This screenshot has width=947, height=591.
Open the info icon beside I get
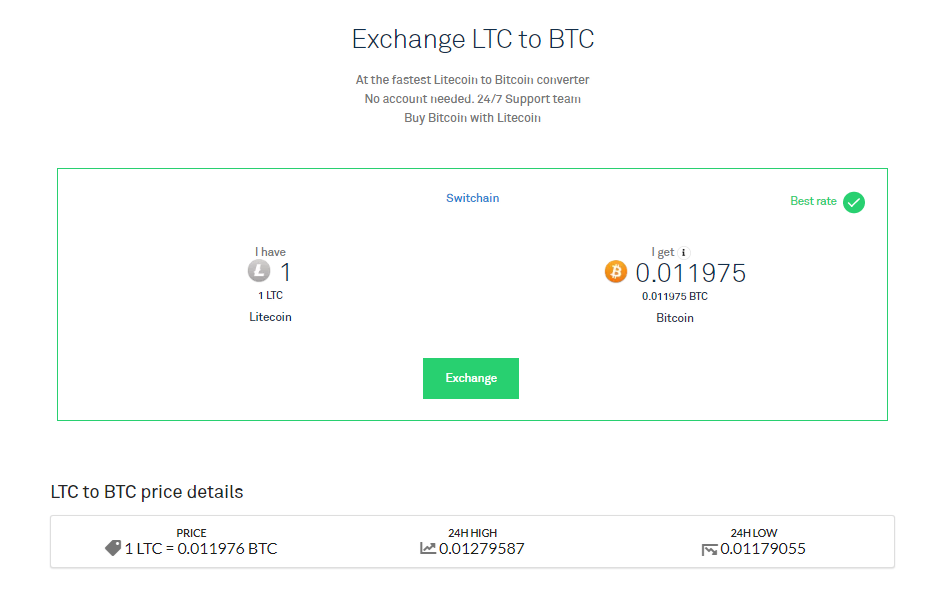[x=683, y=253]
